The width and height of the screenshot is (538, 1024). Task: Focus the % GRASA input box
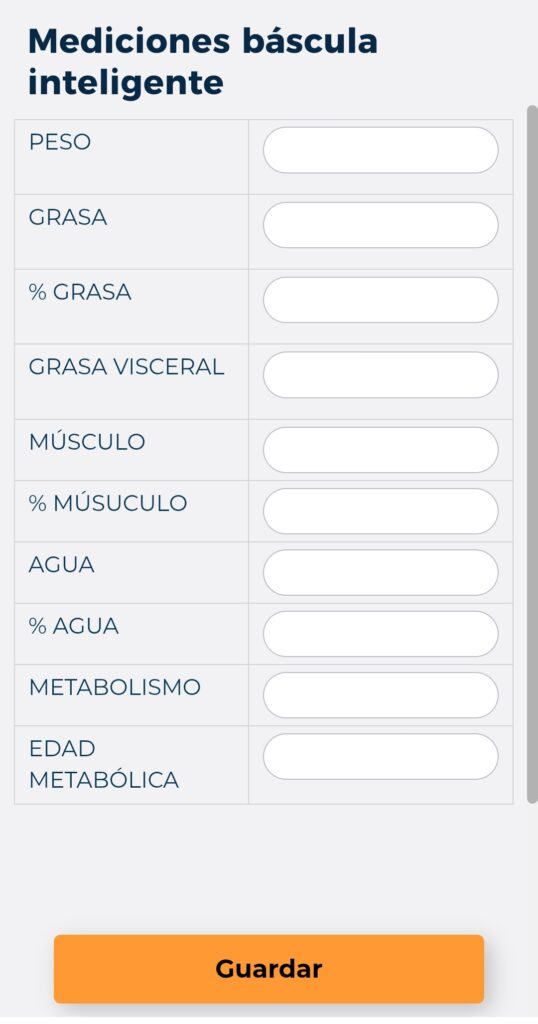coord(381,300)
